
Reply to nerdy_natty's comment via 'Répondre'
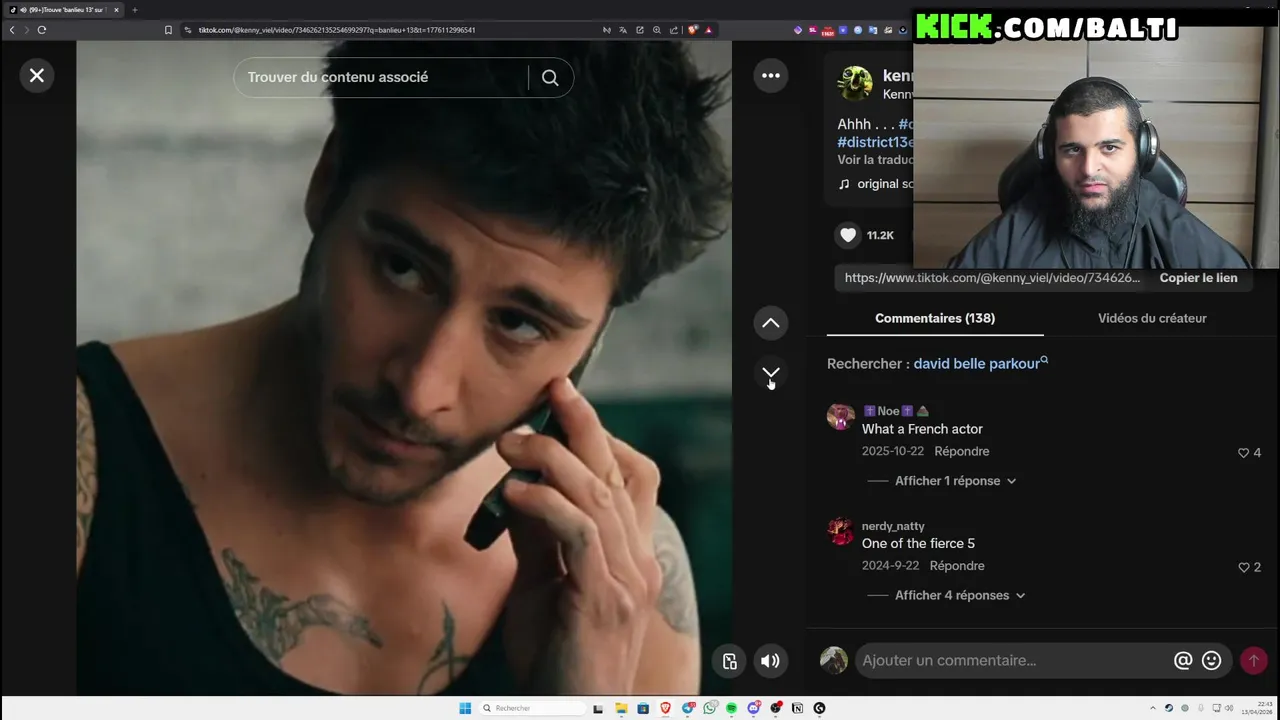tap(957, 565)
